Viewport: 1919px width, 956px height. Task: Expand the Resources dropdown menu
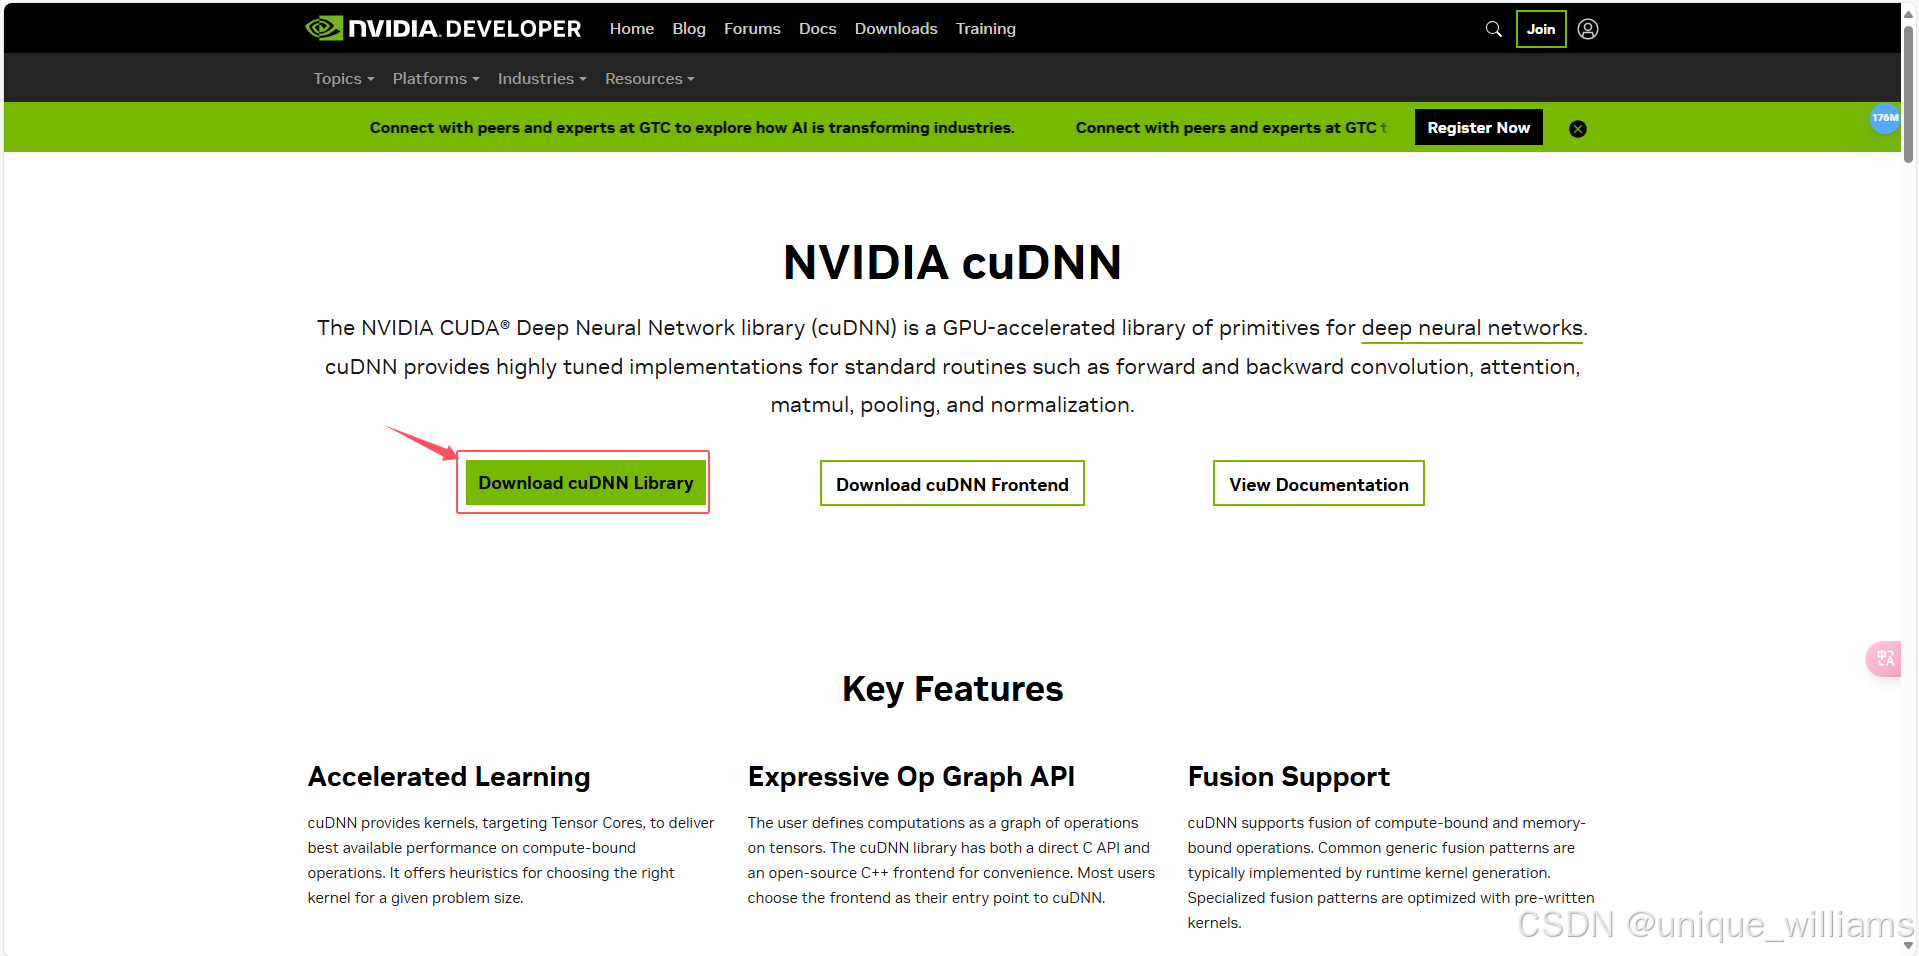point(649,78)
